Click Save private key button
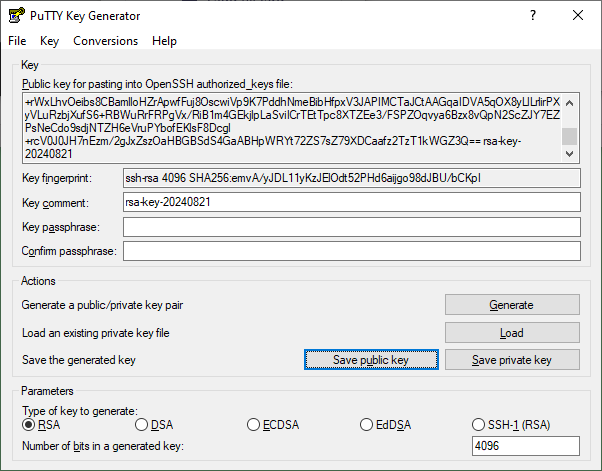Screen dimensions: 602x471 coord(512,360)
